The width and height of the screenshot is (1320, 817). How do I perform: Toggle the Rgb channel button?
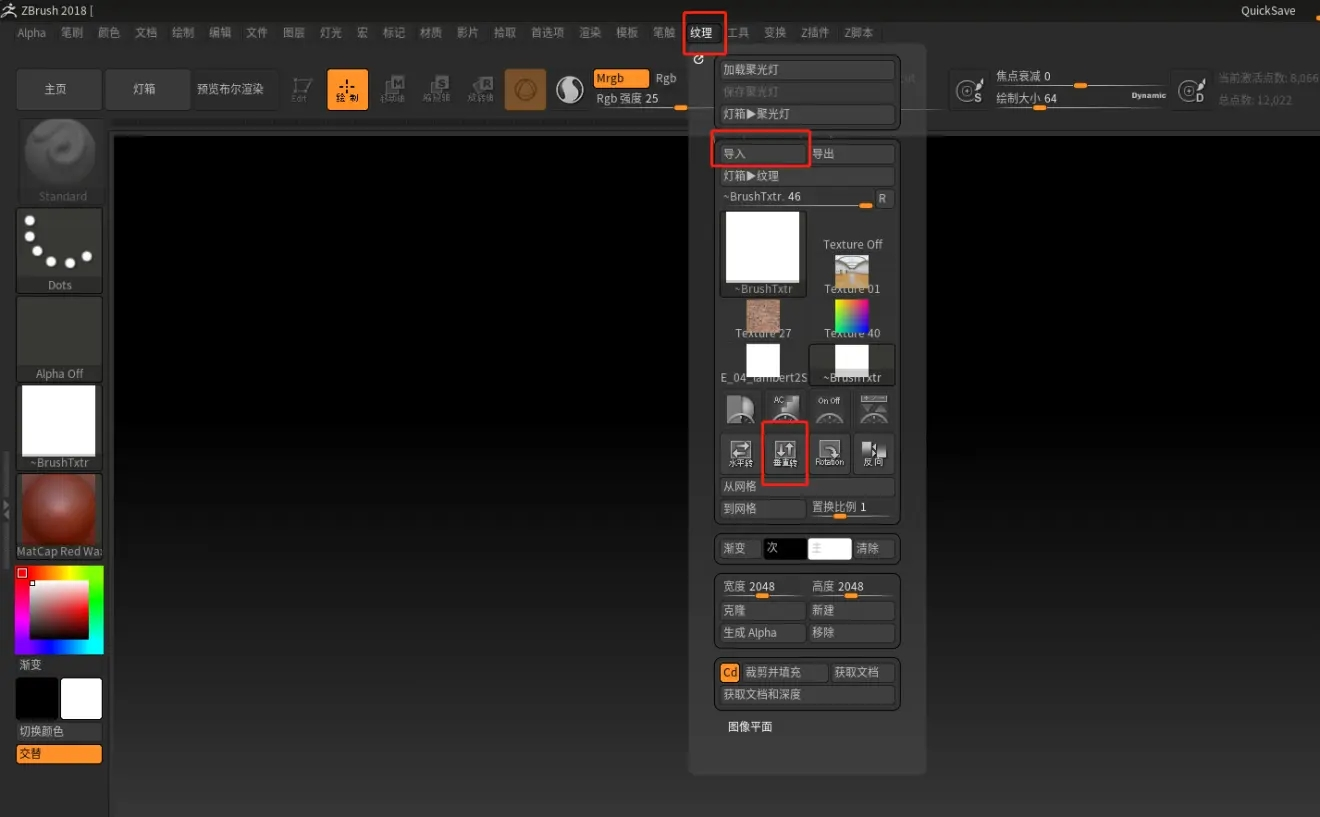(x=666, y=78)
